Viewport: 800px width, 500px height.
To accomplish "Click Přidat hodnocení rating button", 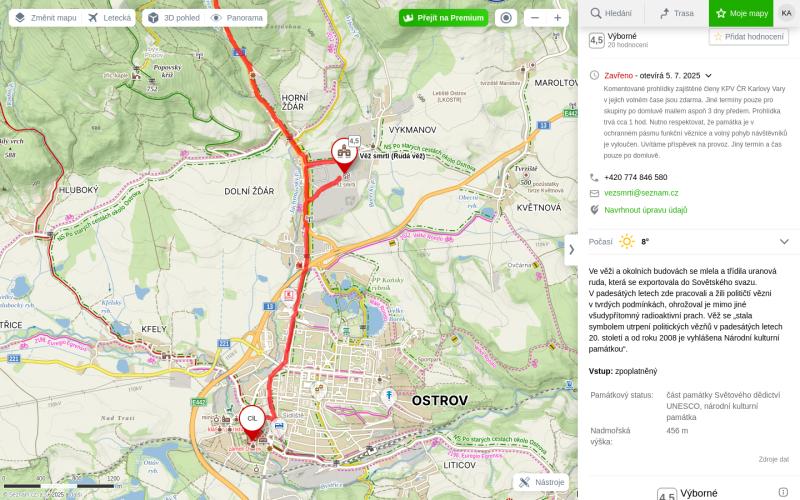I will click(748, 37).
